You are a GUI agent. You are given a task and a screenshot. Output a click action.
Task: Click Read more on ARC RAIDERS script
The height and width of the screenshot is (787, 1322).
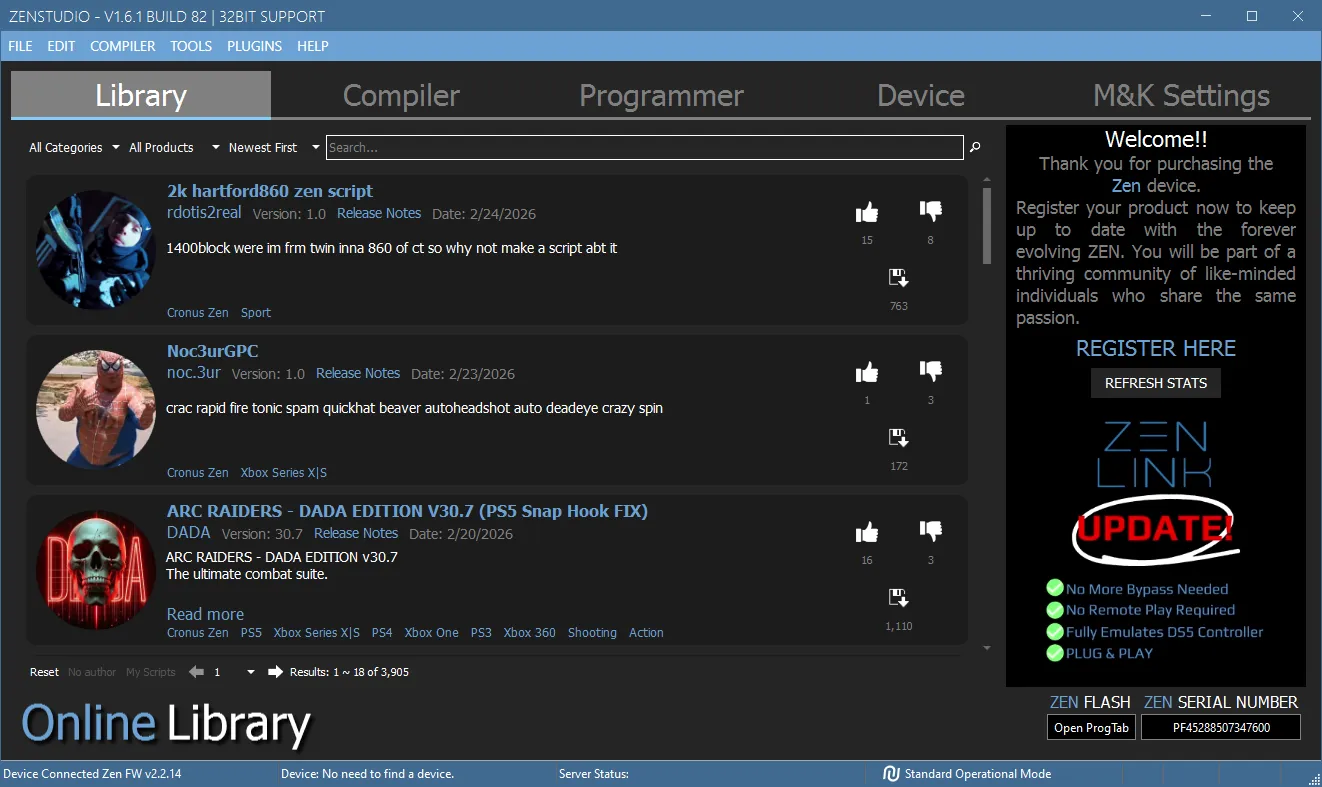click(205, 614)
